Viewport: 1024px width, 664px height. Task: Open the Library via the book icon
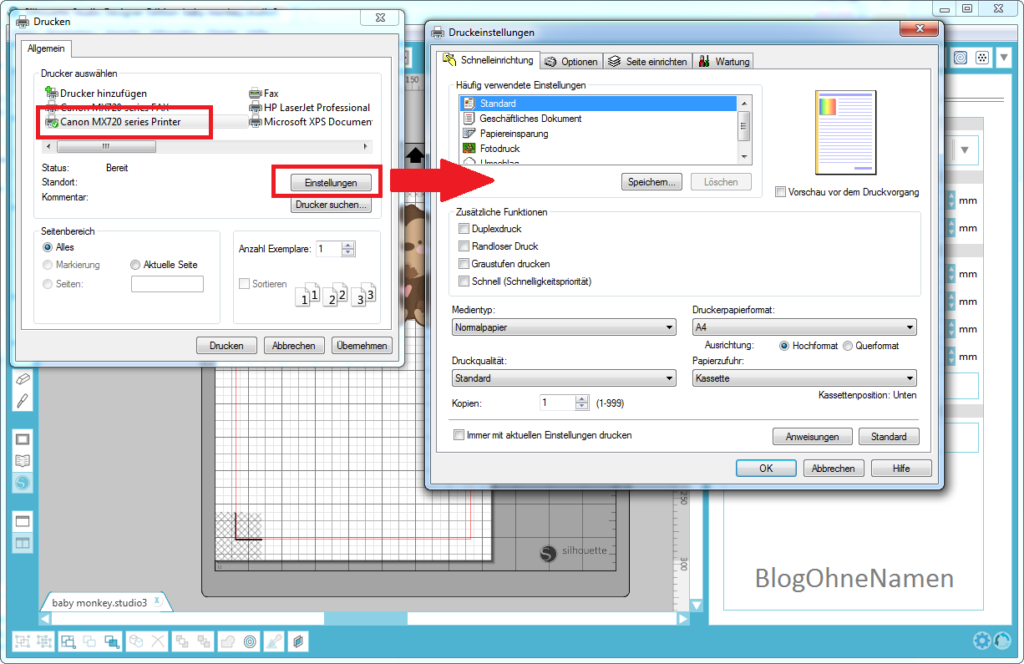tap(22, 459)
